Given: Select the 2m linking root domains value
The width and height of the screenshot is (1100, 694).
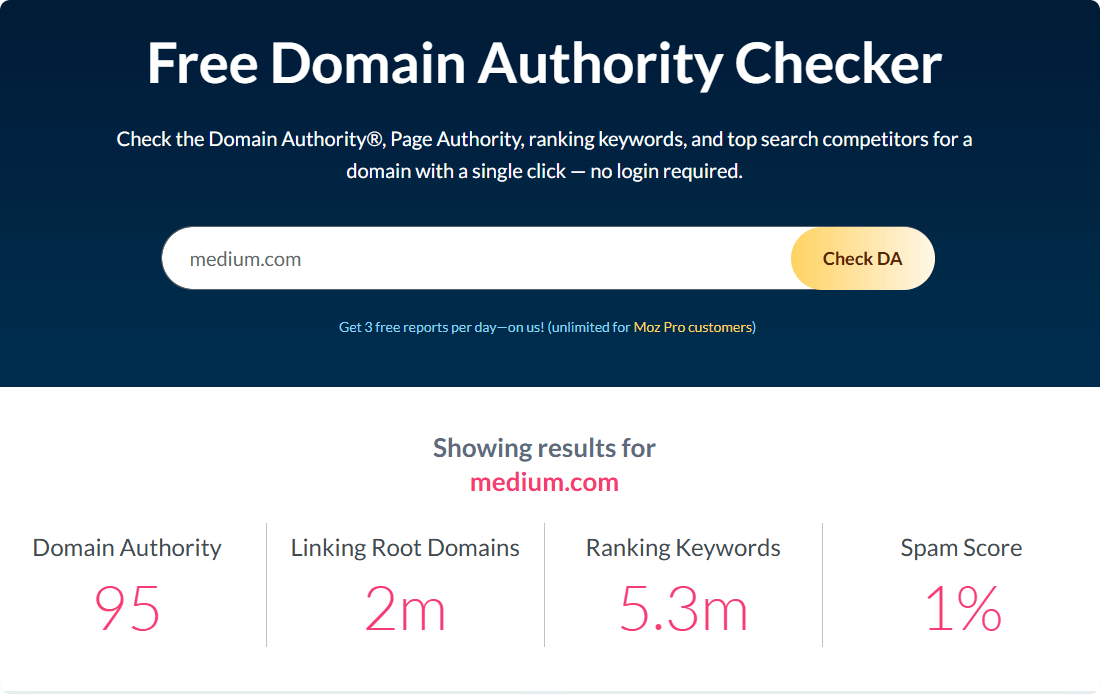Looking at the screenshot, I should (x=405, y=608).
